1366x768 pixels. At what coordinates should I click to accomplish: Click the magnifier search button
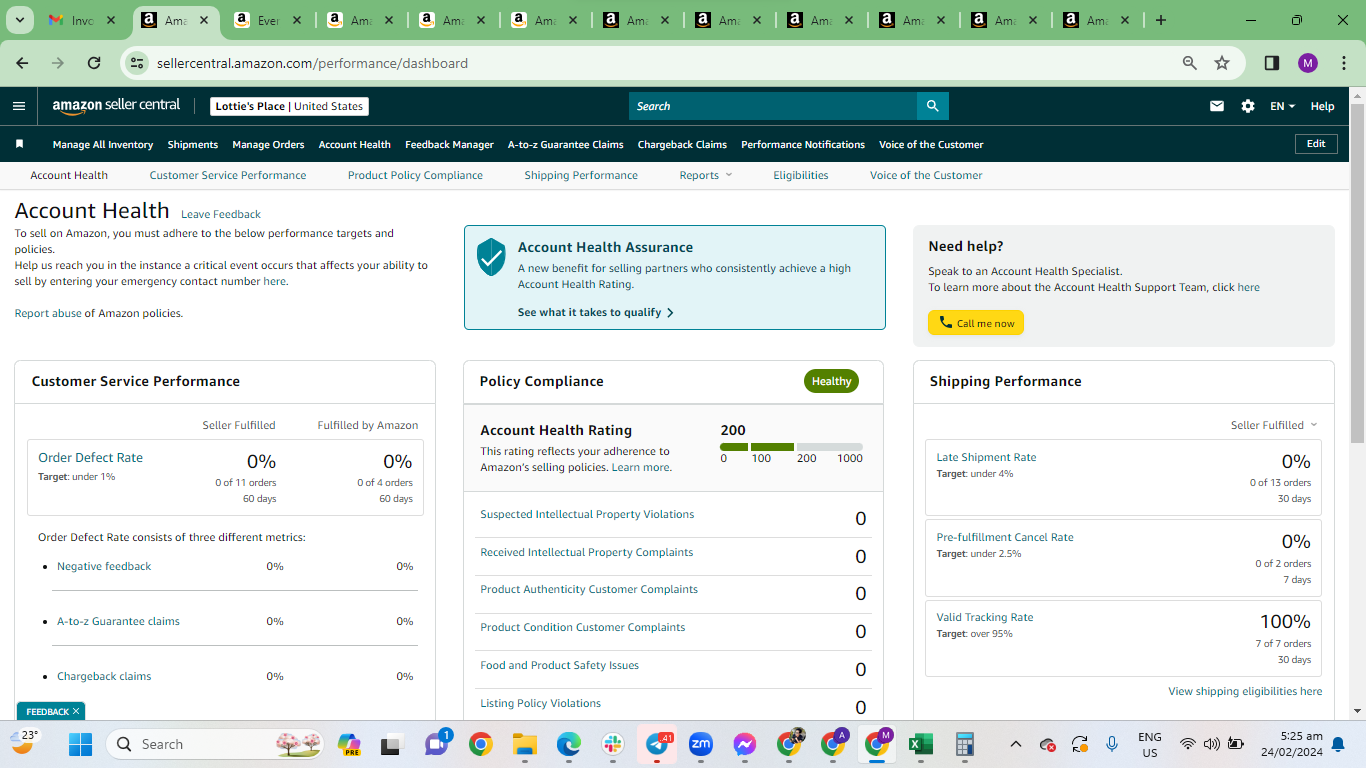click(x=932, y=106)
